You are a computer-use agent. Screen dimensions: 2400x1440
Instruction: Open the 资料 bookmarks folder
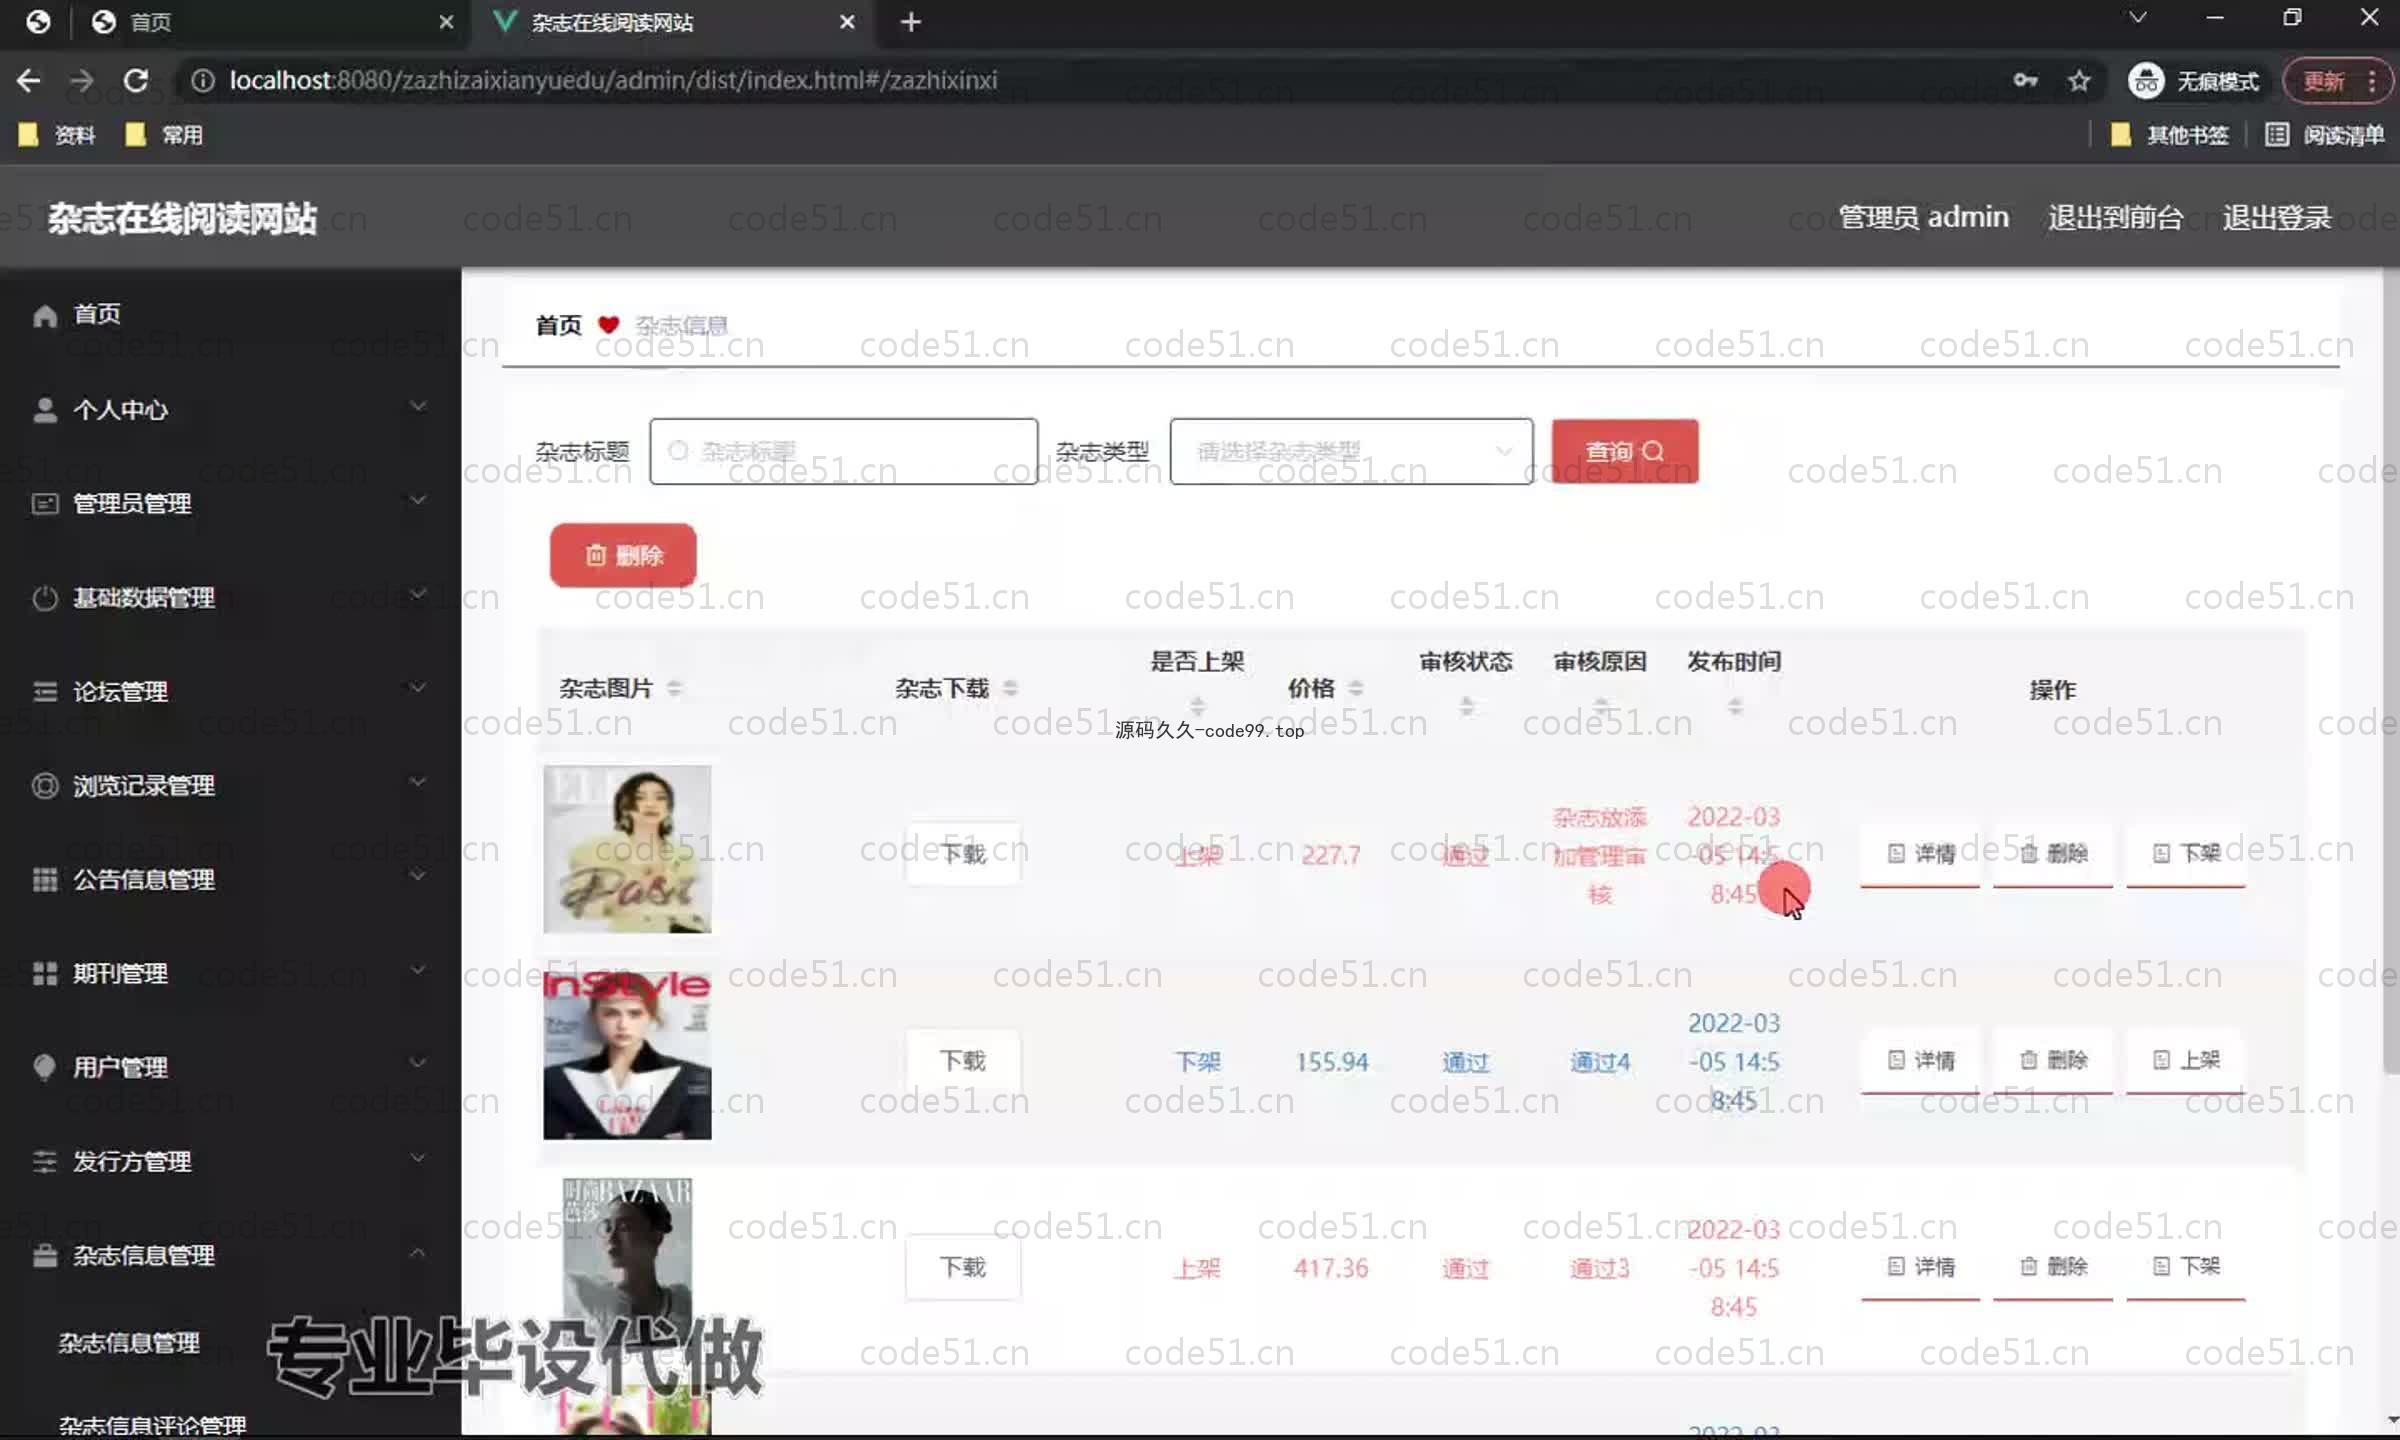(57, 135)
